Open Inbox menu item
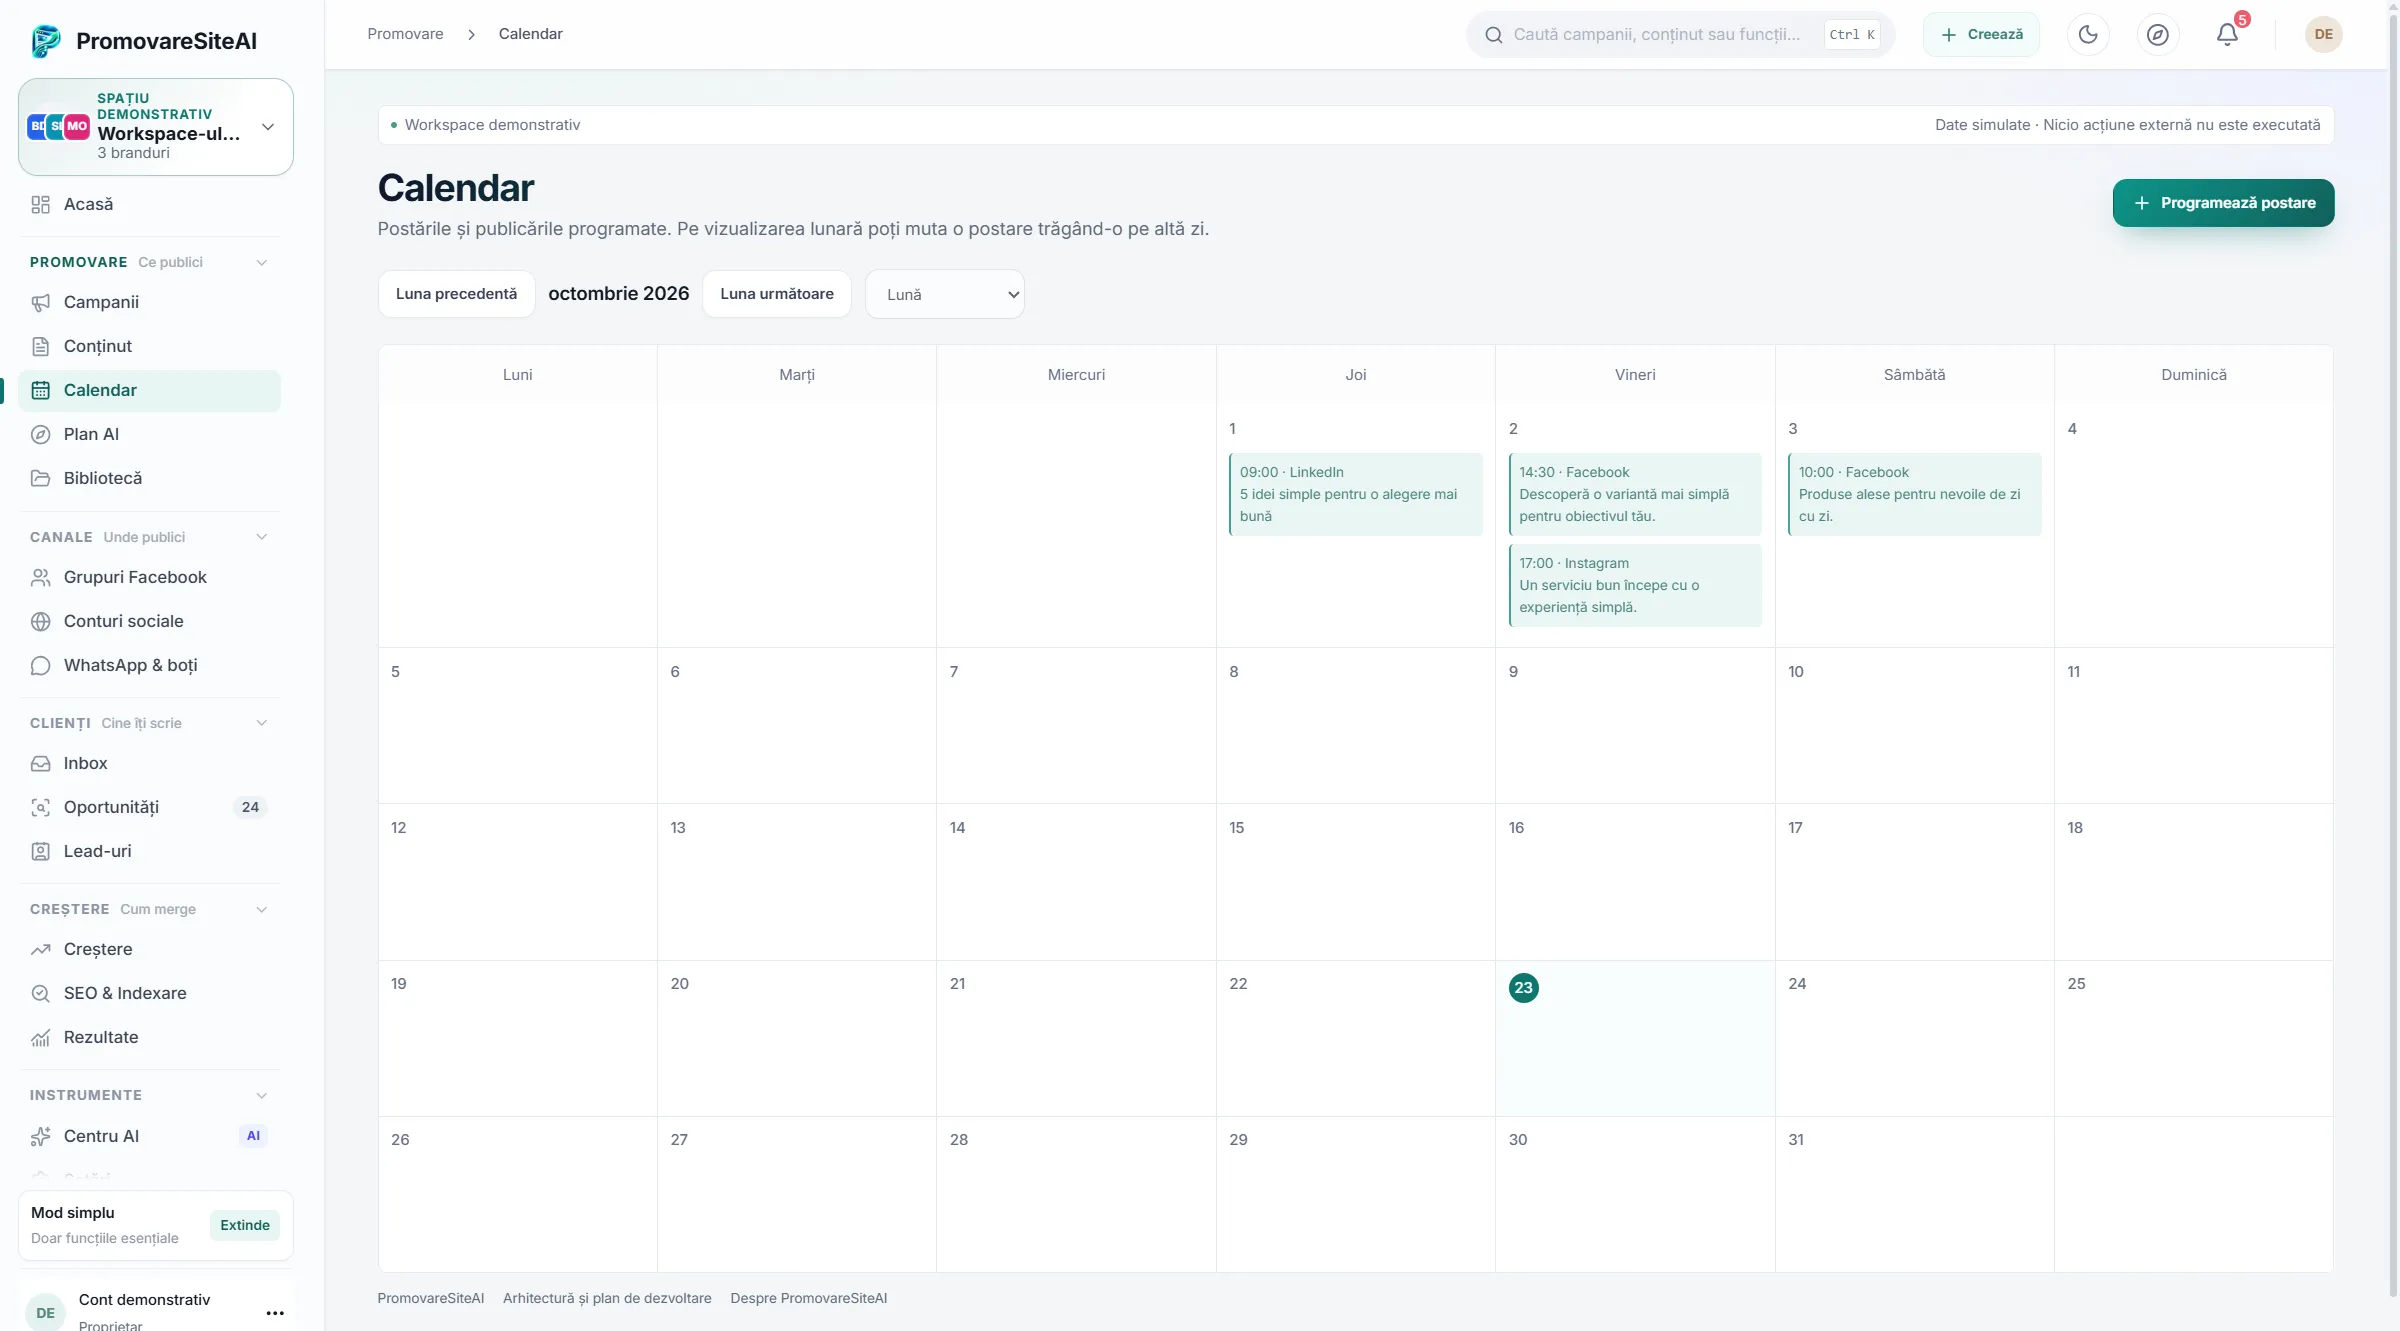Viewport: 2400px width, 1331px height. (149, 763)
